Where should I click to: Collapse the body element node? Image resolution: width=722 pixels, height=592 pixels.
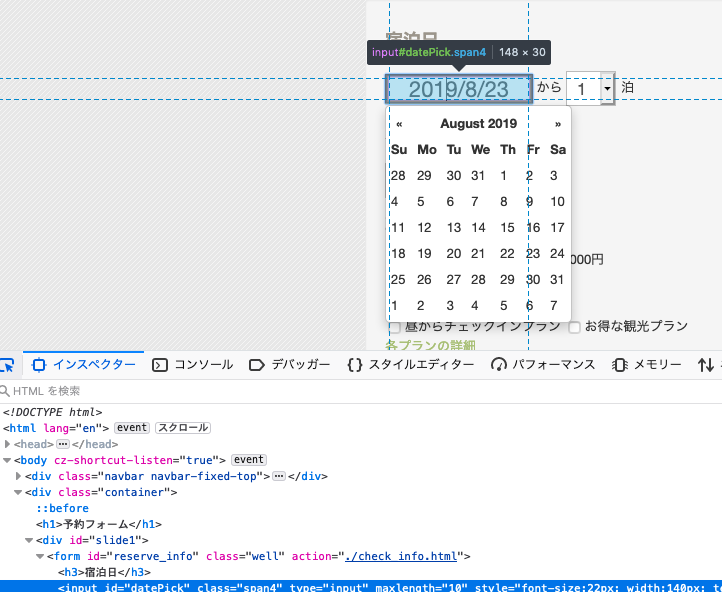(x=7, y=460)
